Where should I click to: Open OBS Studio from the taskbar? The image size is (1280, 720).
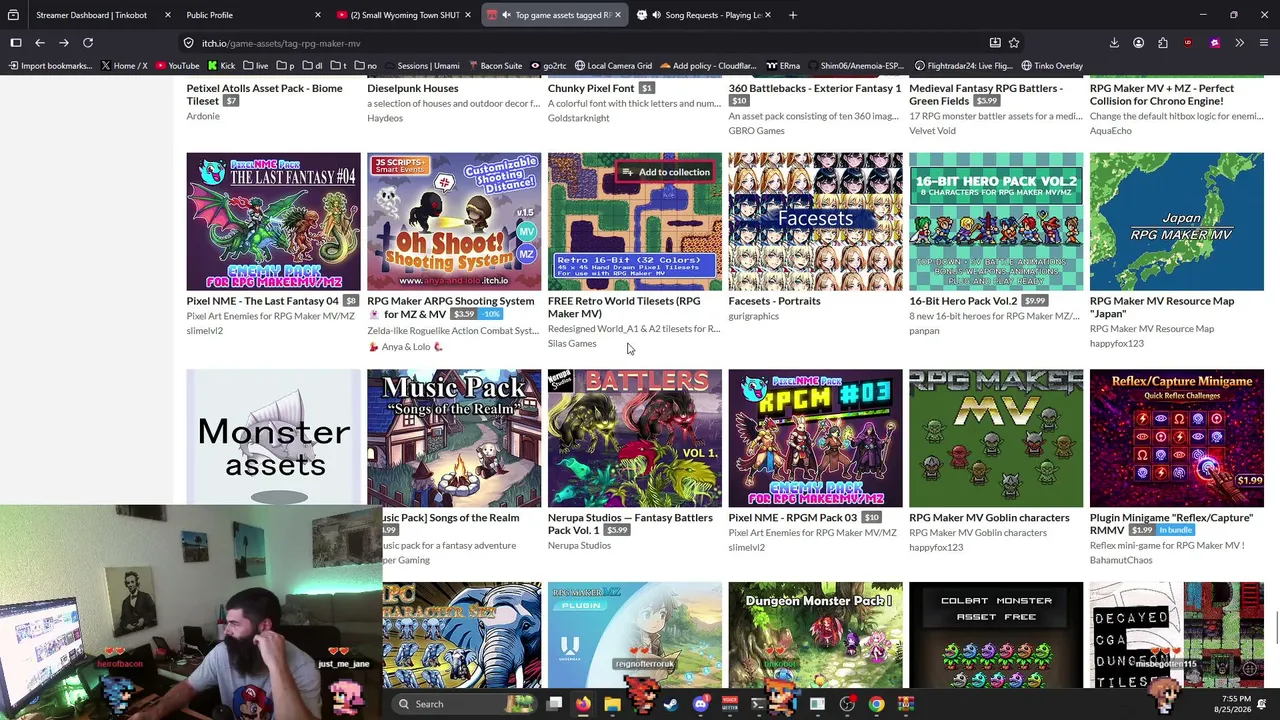847,704
